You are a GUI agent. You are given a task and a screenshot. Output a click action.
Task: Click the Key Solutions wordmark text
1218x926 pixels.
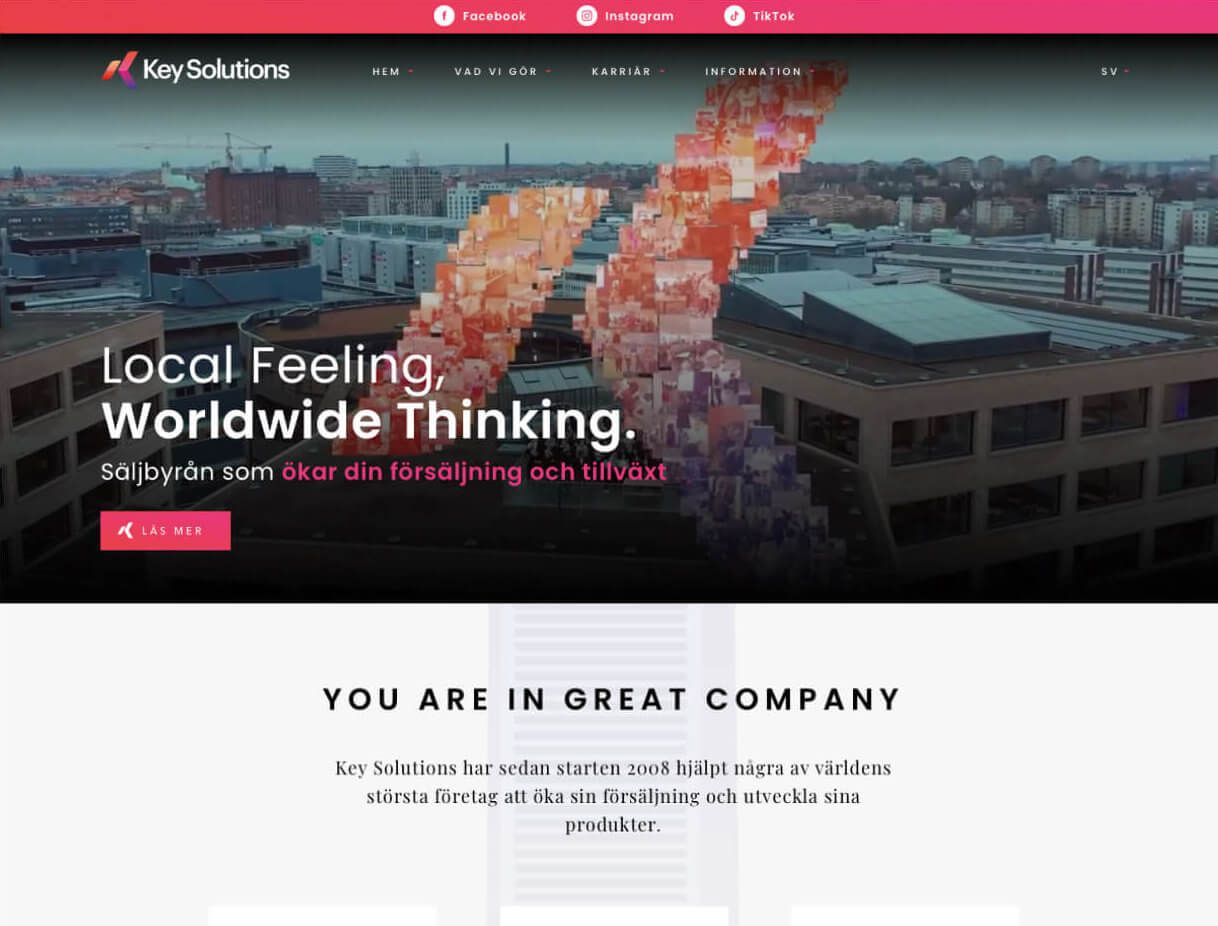(216, 70)
